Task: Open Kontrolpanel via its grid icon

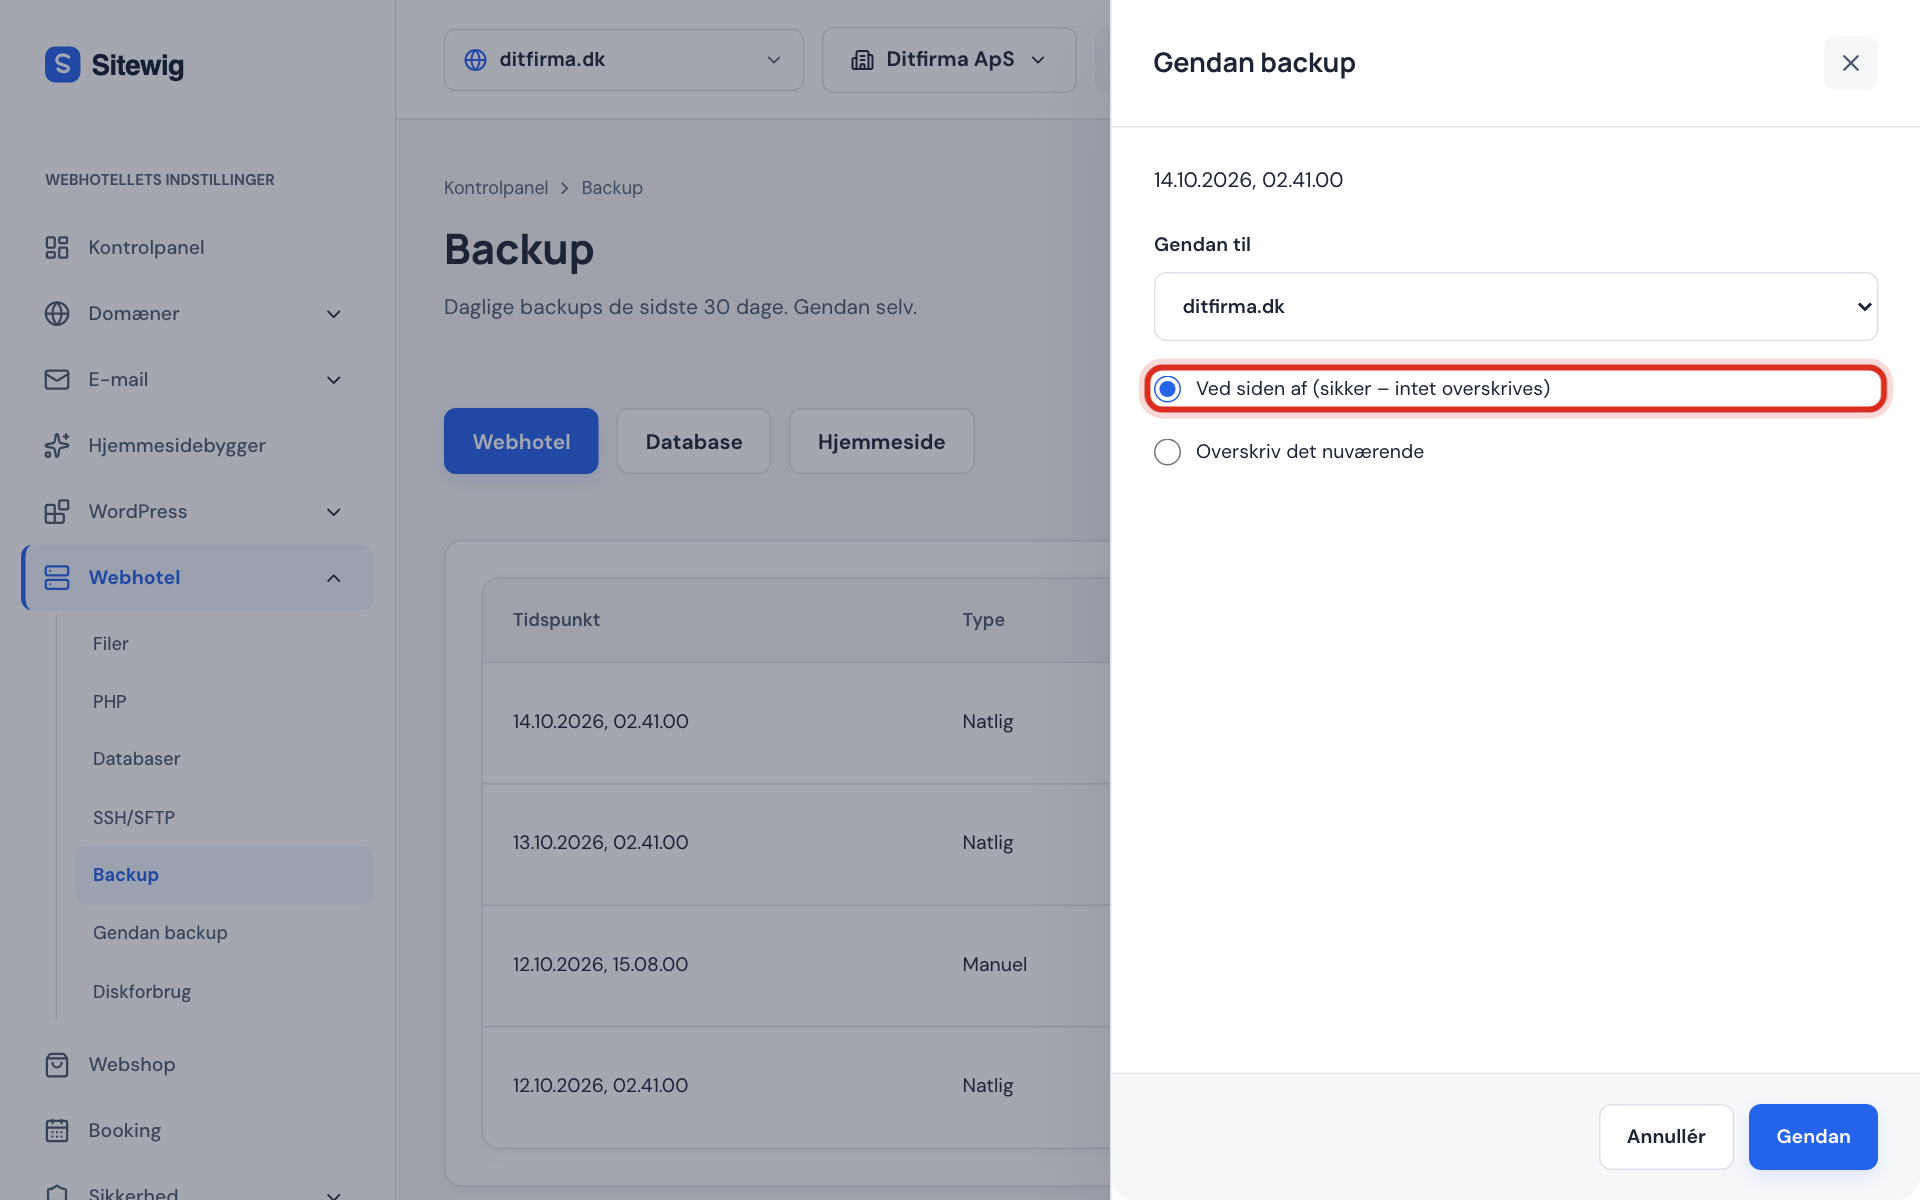Action: (57, 247)
